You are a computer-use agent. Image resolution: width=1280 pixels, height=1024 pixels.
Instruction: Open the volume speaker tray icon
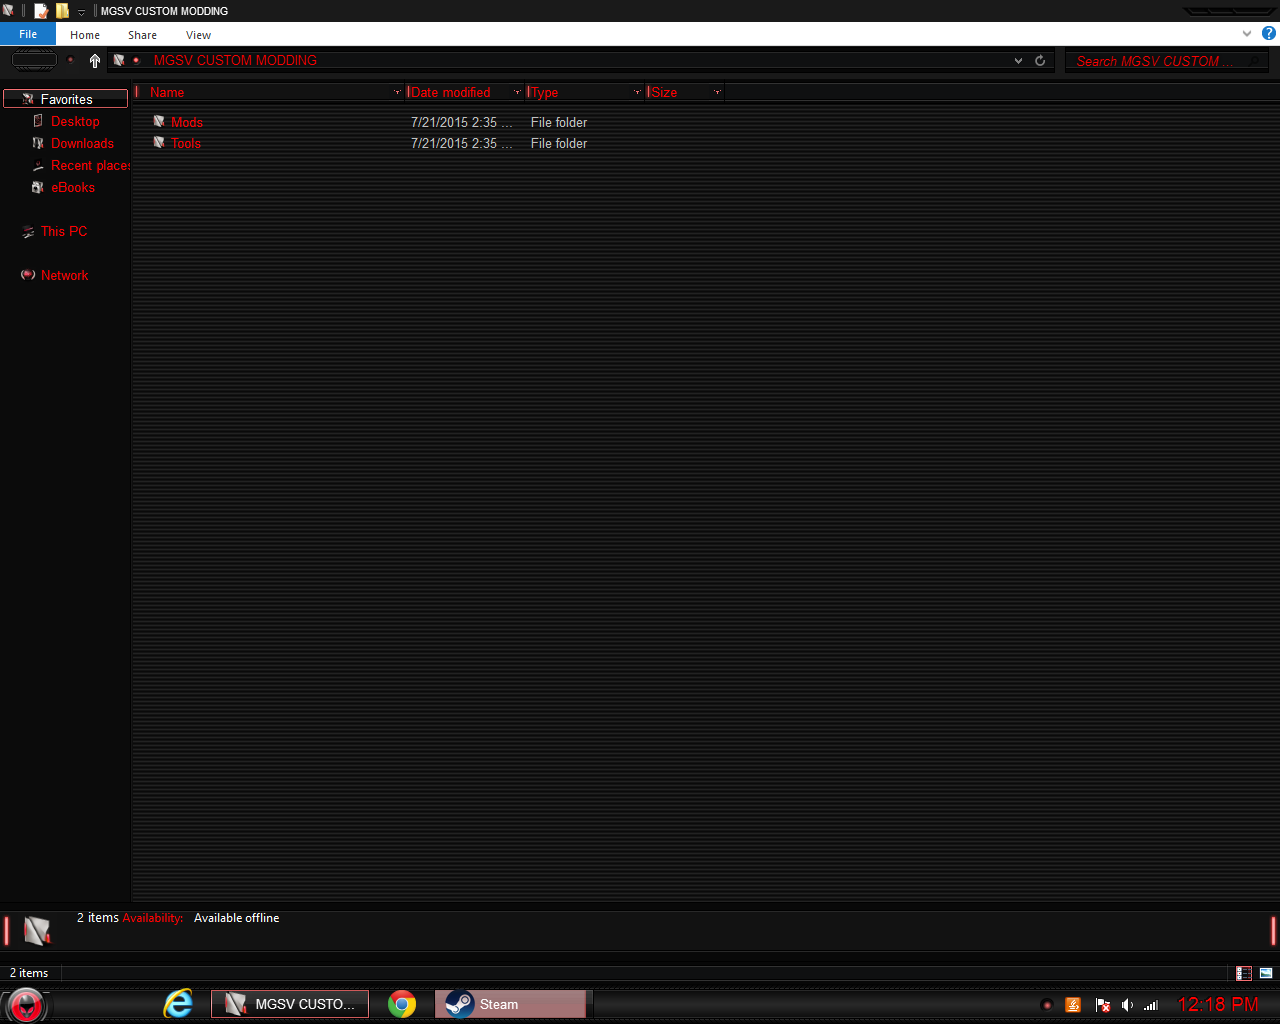point(1127,1005)
